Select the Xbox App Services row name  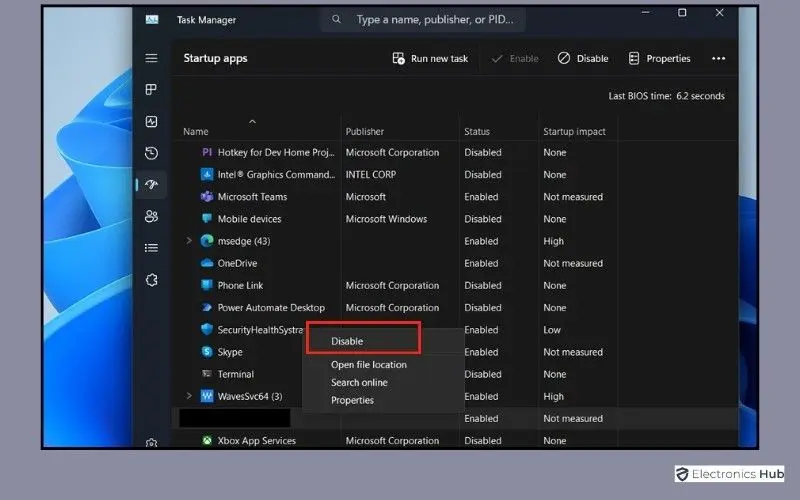(257, 441)
